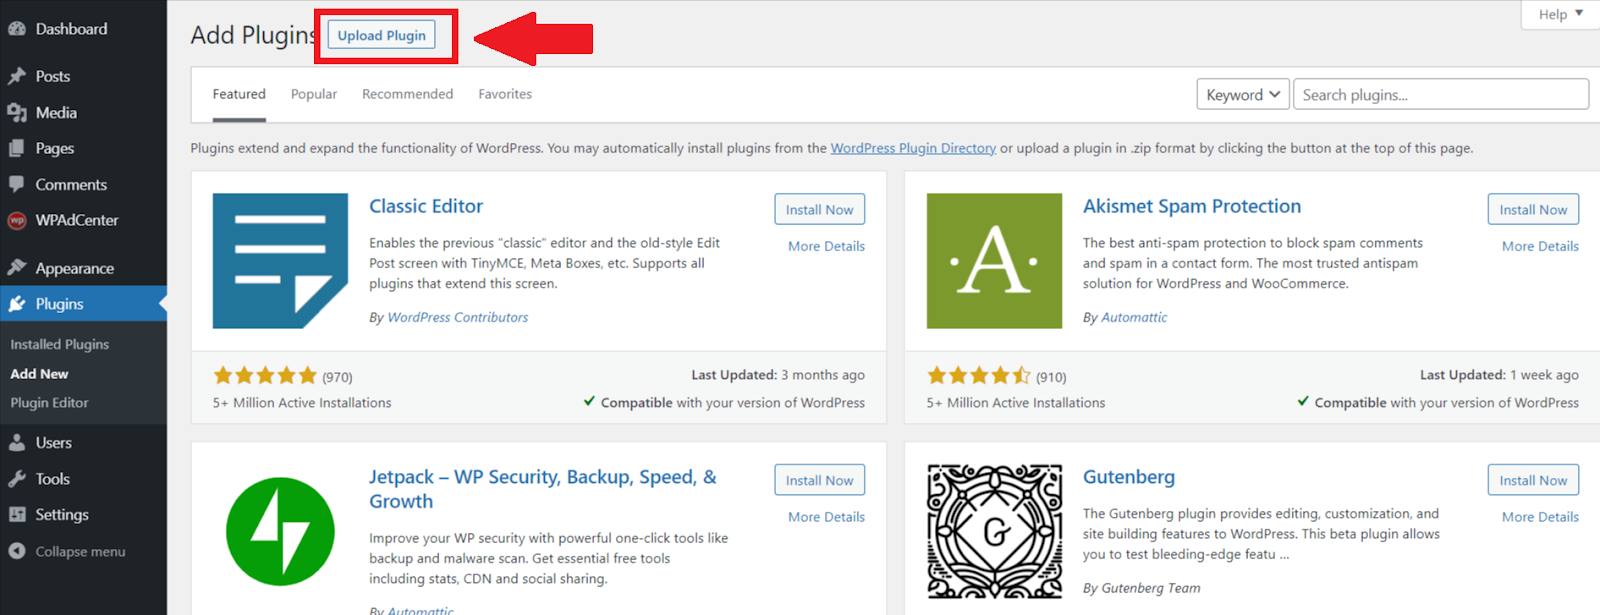Click the Classic Editor five-star rating
1600x615 pixels.
click(265, 376)
